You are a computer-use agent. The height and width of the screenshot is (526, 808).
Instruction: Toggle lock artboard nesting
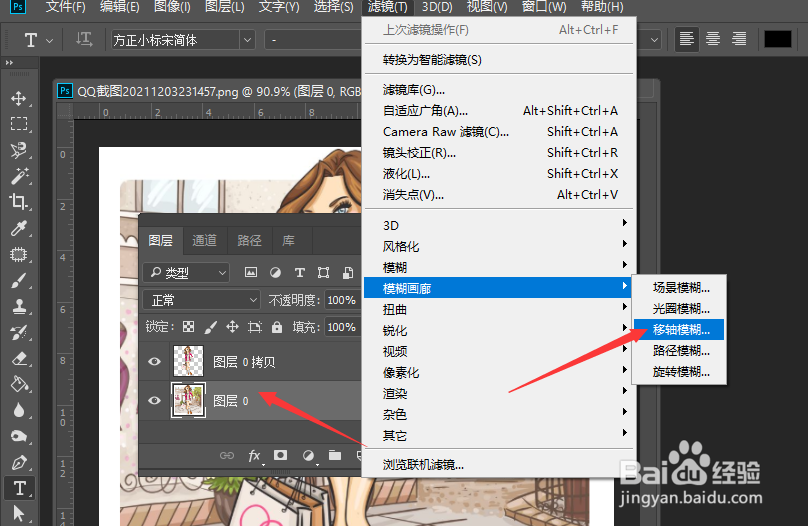click(255, 327)
